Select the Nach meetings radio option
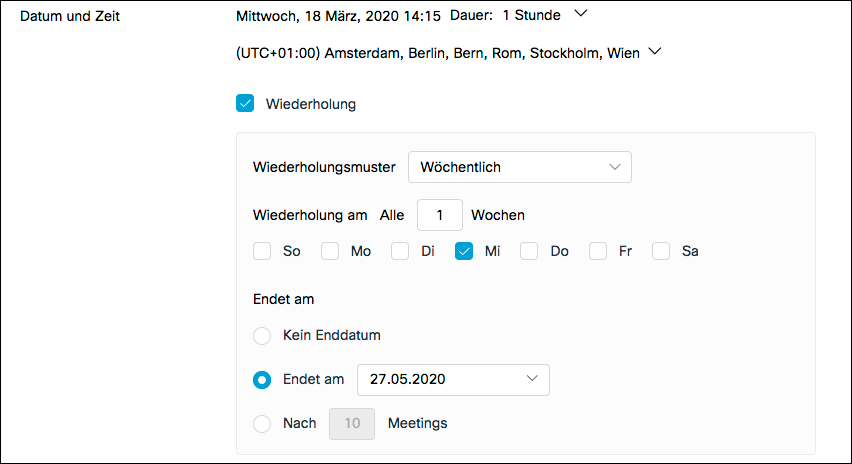Screen dimensions: 852x464 pyautogui.click(x=262, y=423)
